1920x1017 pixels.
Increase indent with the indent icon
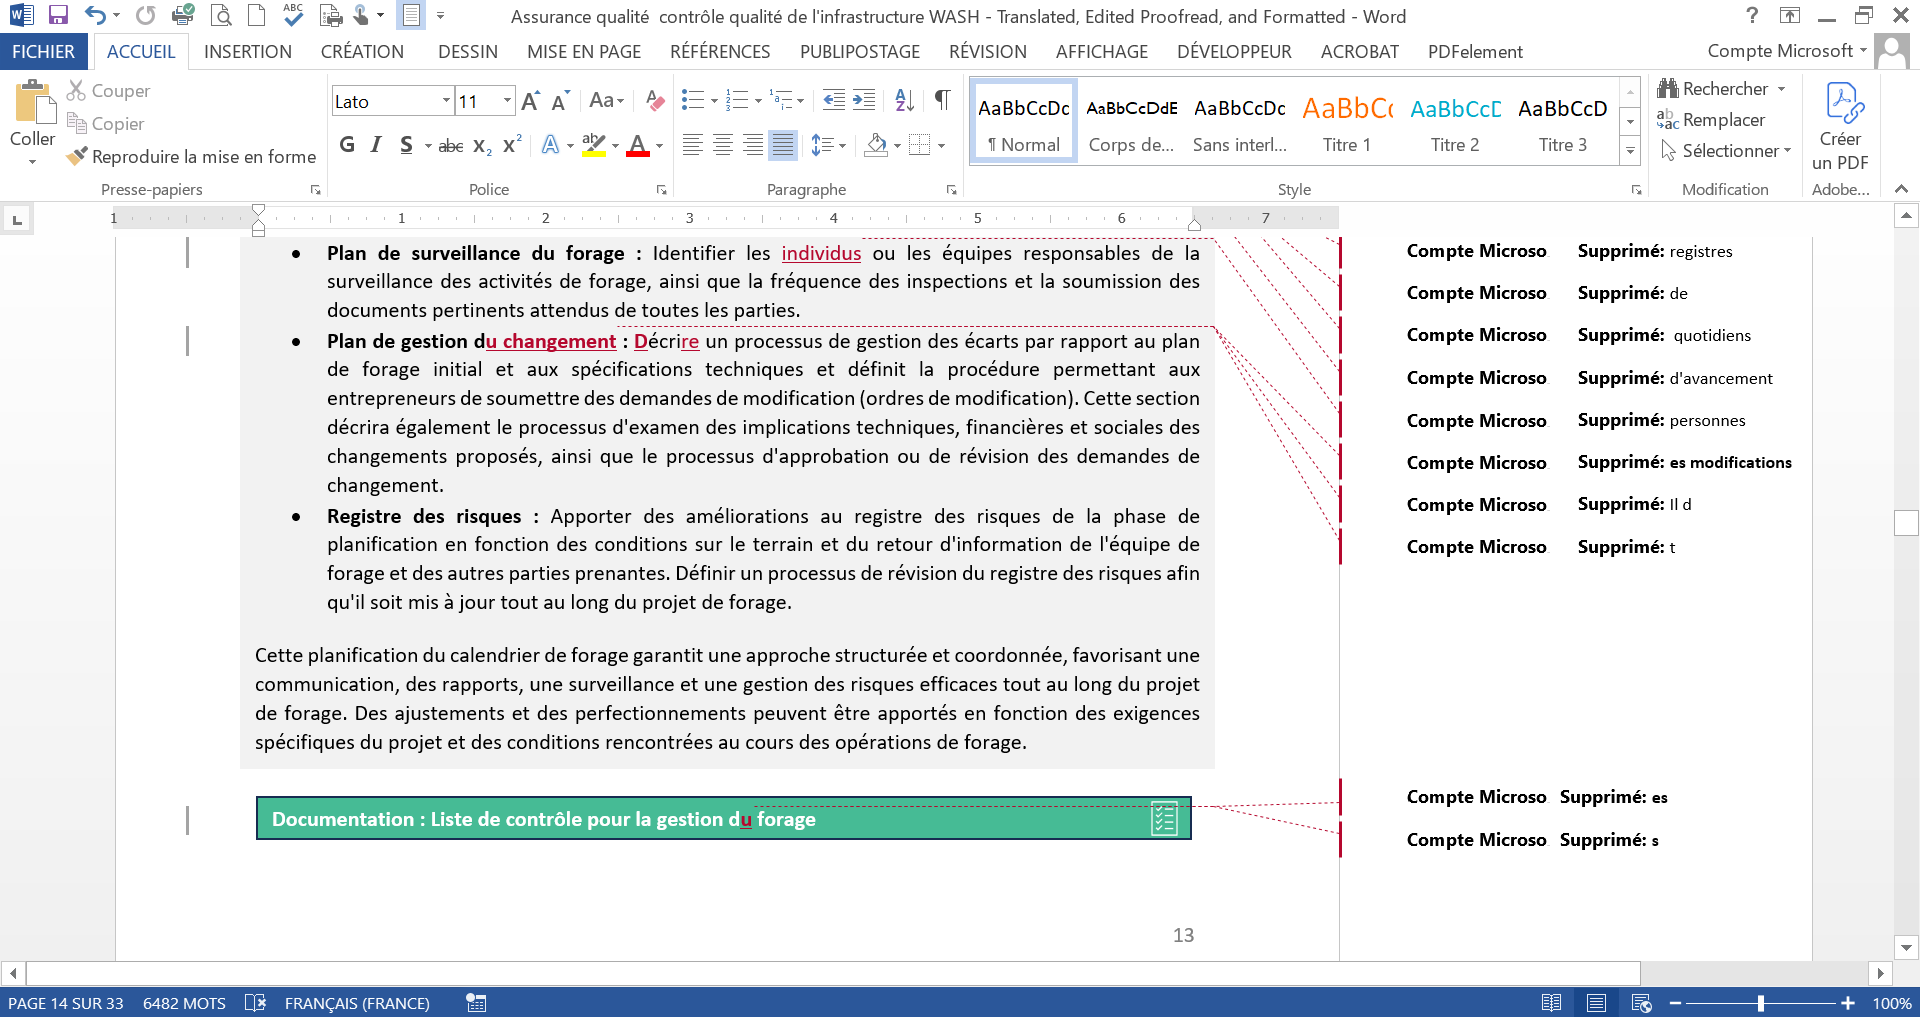[864, 100]
